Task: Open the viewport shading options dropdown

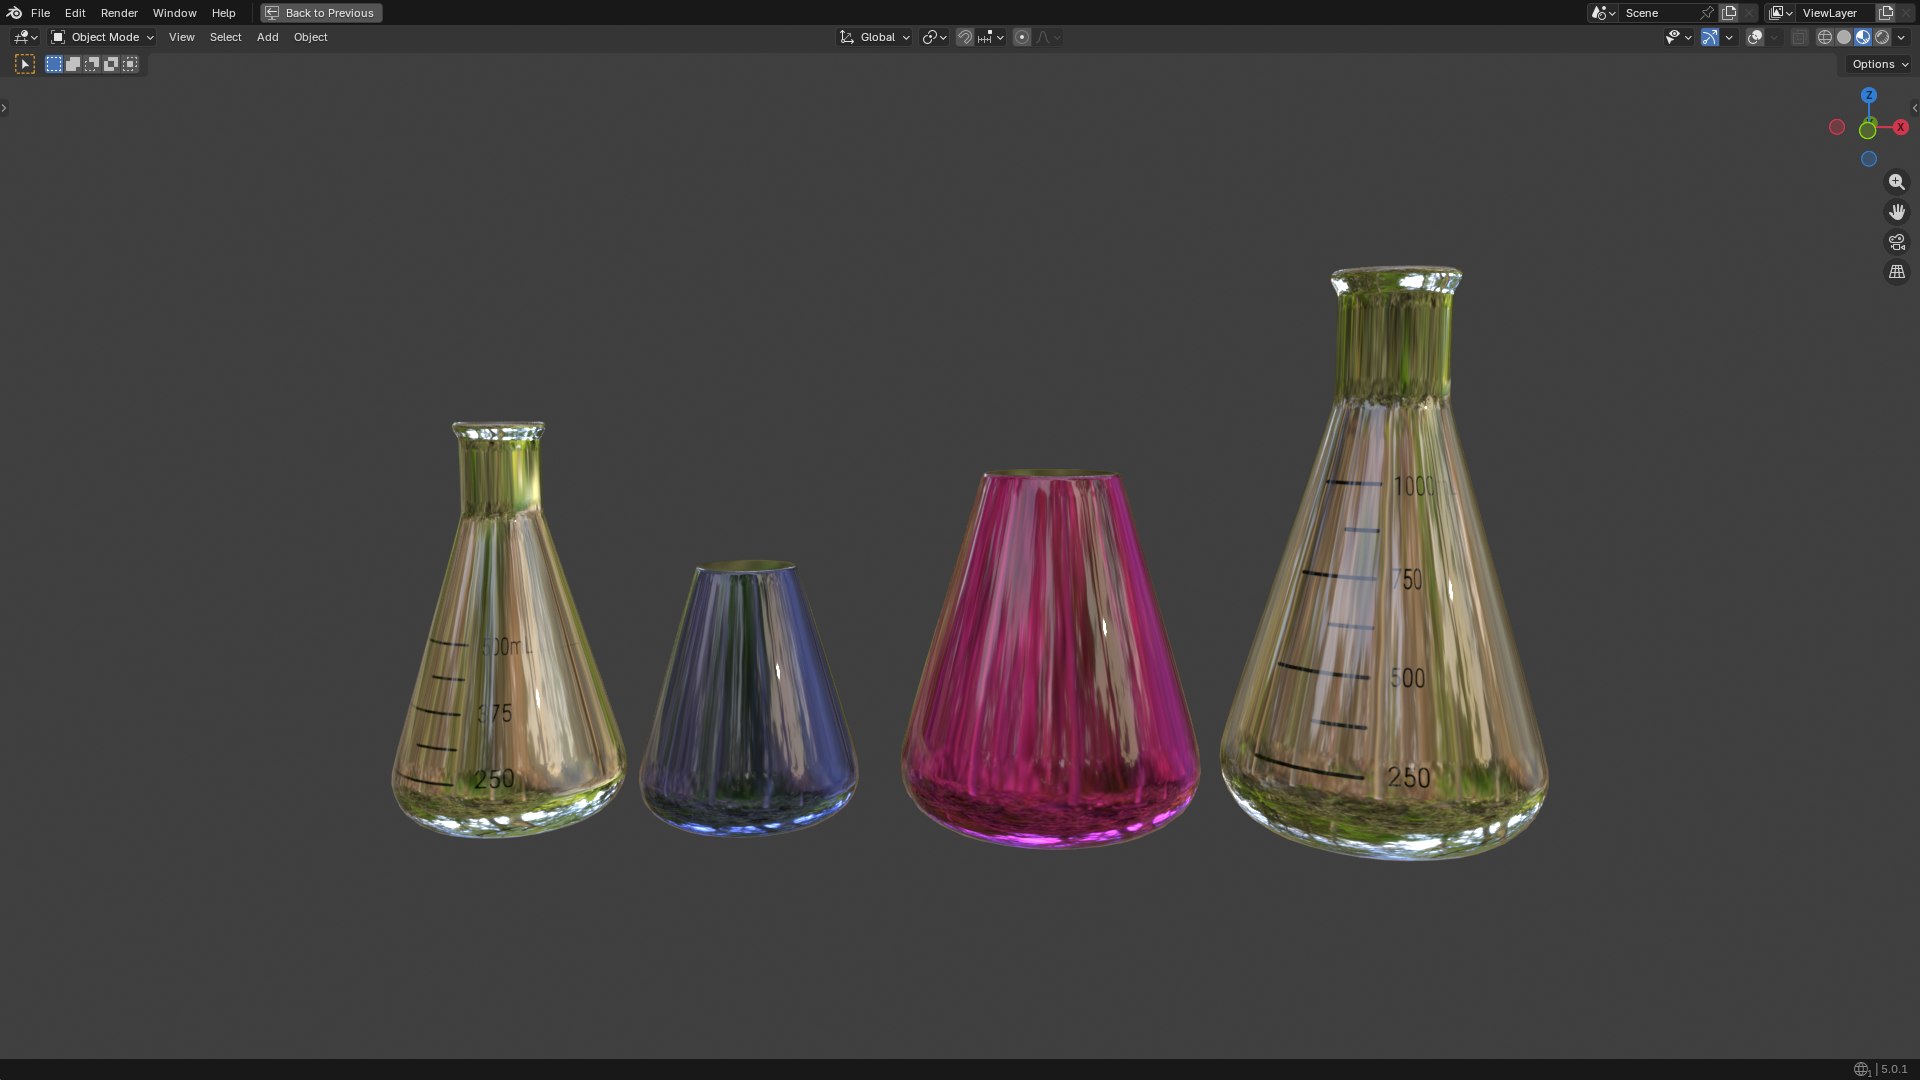Action: click(x=1901, y=37)
